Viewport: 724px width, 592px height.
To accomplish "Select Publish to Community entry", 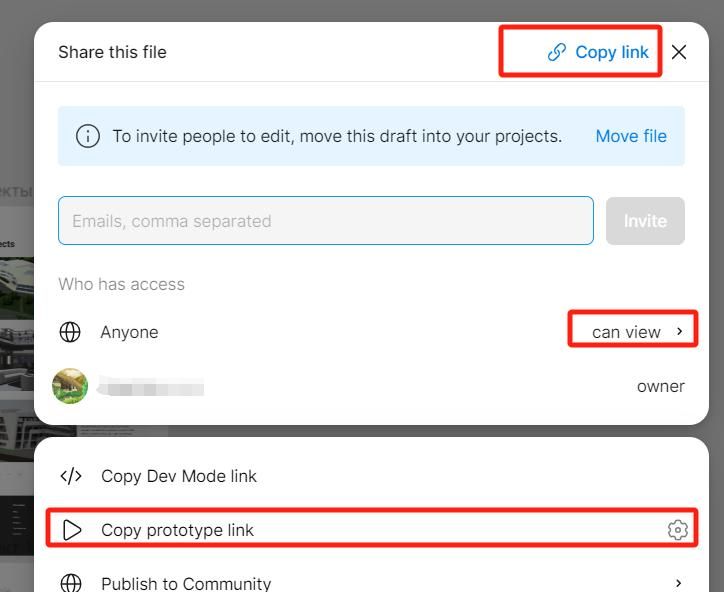I will pyautogui.click(x=186, y=584).
